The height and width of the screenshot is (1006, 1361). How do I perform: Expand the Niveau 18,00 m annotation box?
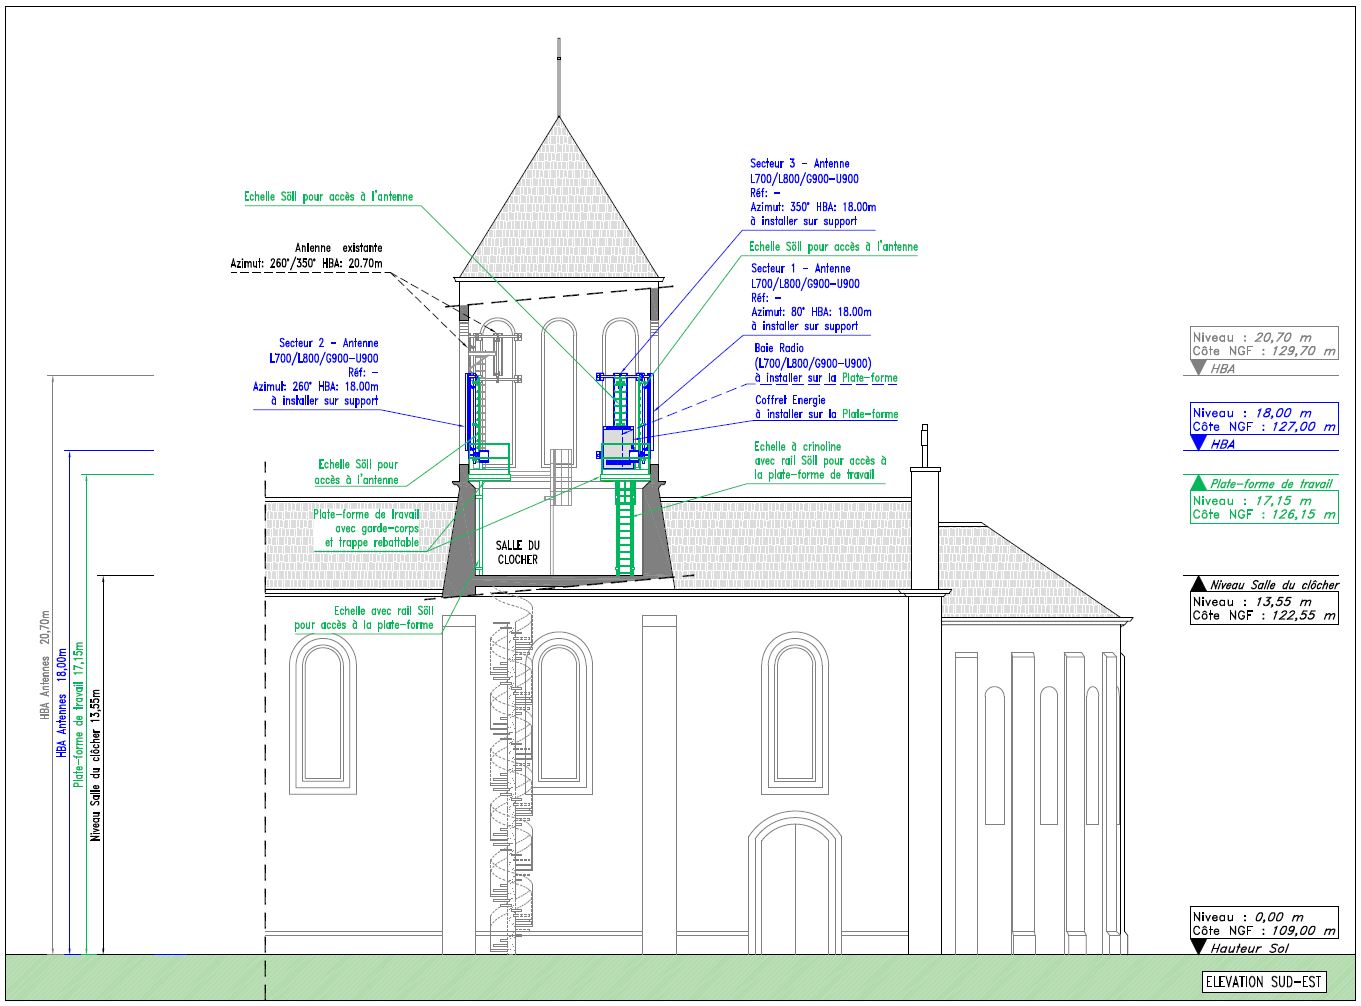coord(1262,418)
